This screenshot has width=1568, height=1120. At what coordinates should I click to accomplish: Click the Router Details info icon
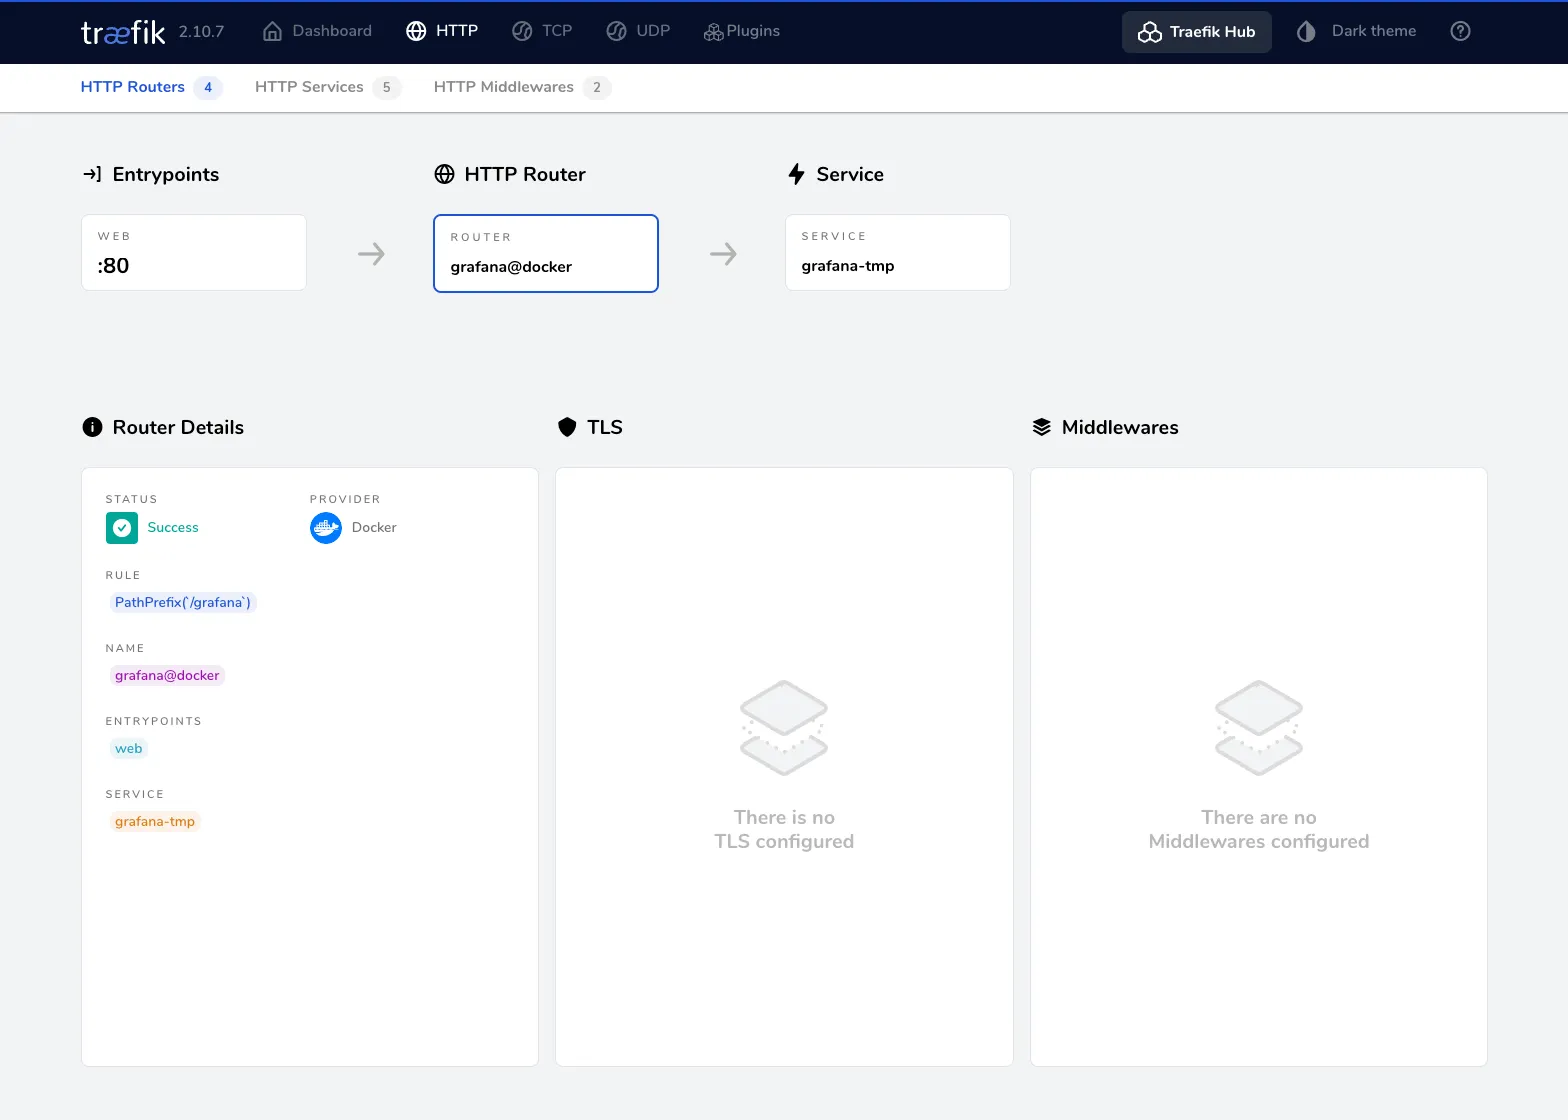pos(92,427)
